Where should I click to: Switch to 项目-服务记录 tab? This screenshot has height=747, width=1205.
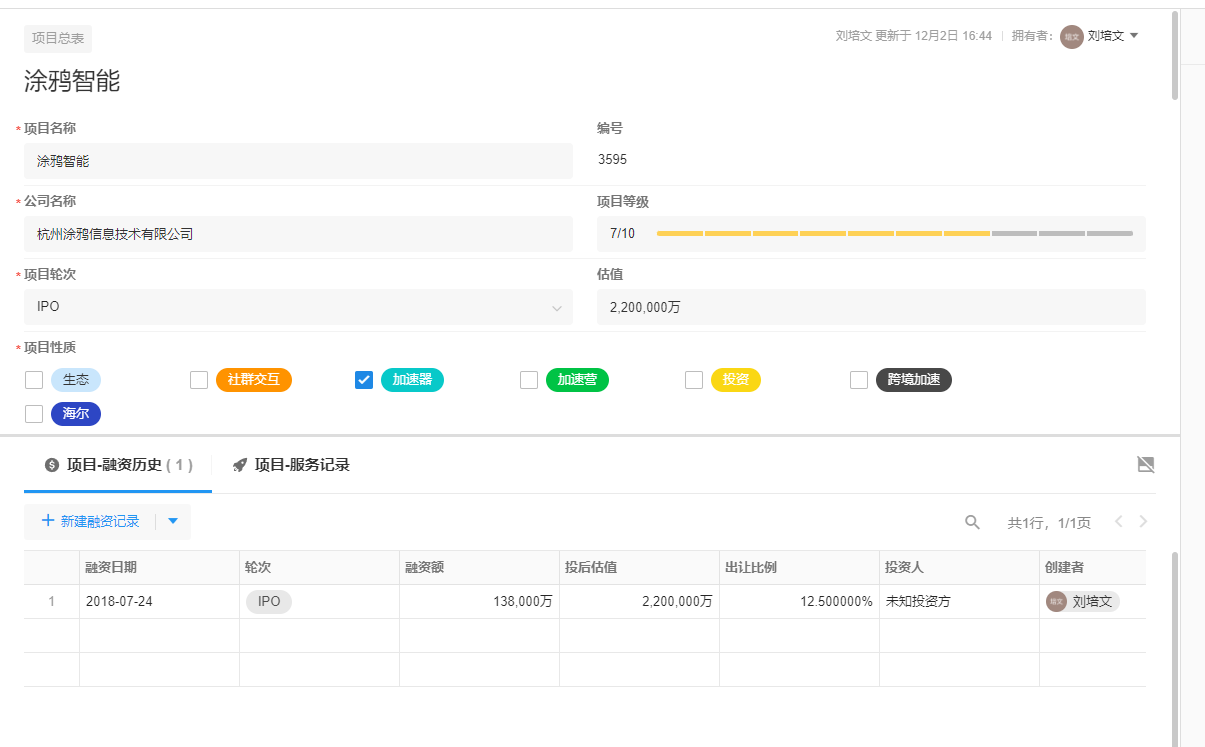point(301,465)
